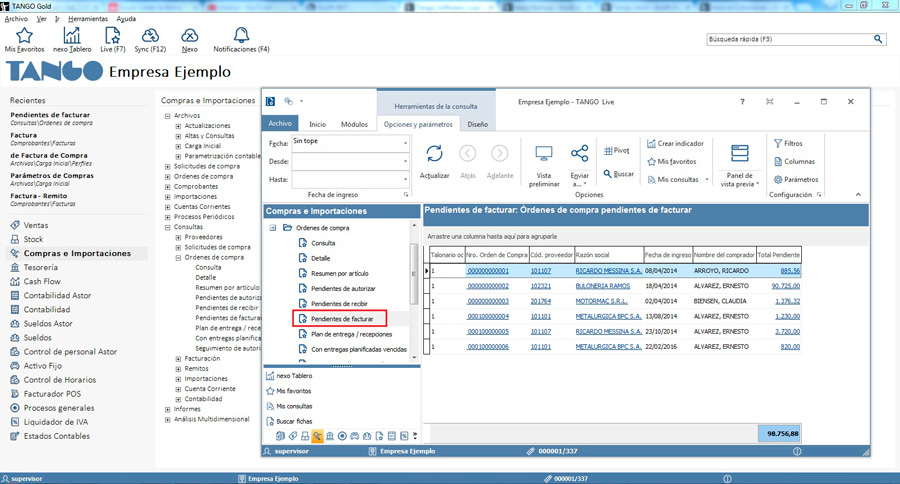Click Archivo tab in Live window
The width and height of the screenshot is (900, 484).
tap(280, 123)
